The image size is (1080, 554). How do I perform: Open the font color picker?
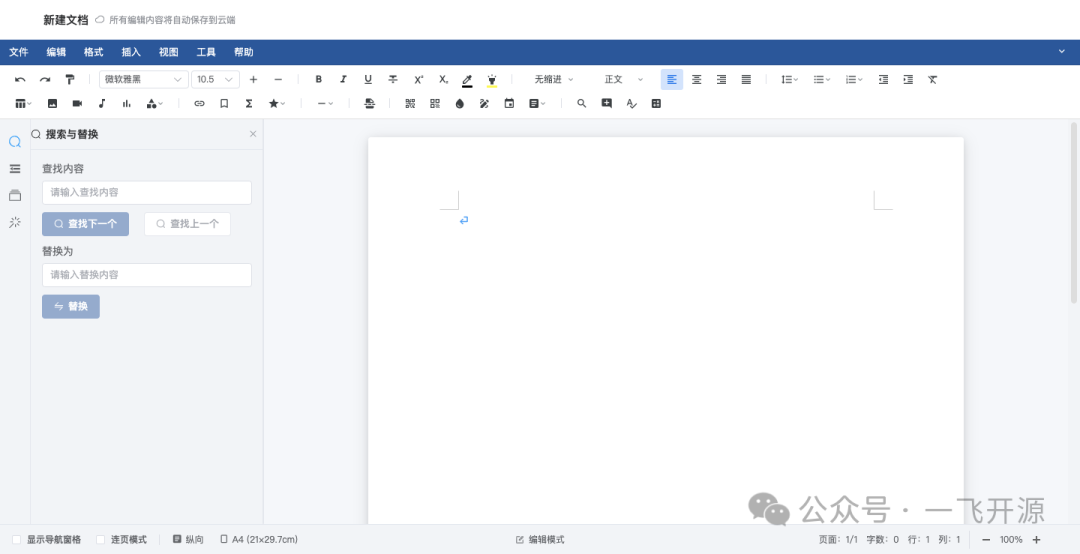[x=467, y=81]
